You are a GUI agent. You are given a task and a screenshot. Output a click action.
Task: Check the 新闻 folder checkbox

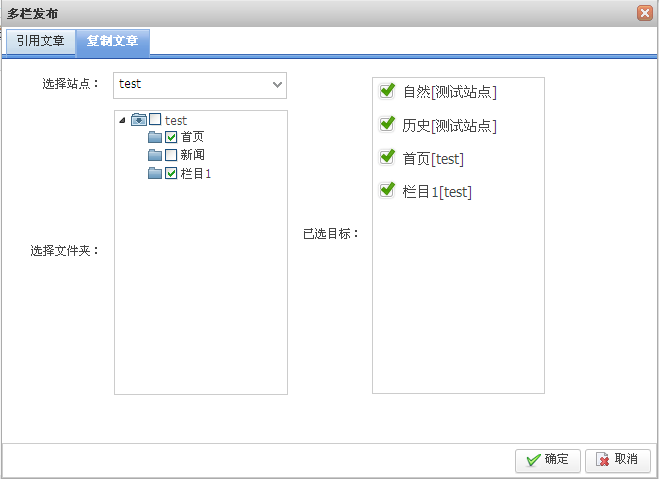[171, 155]
